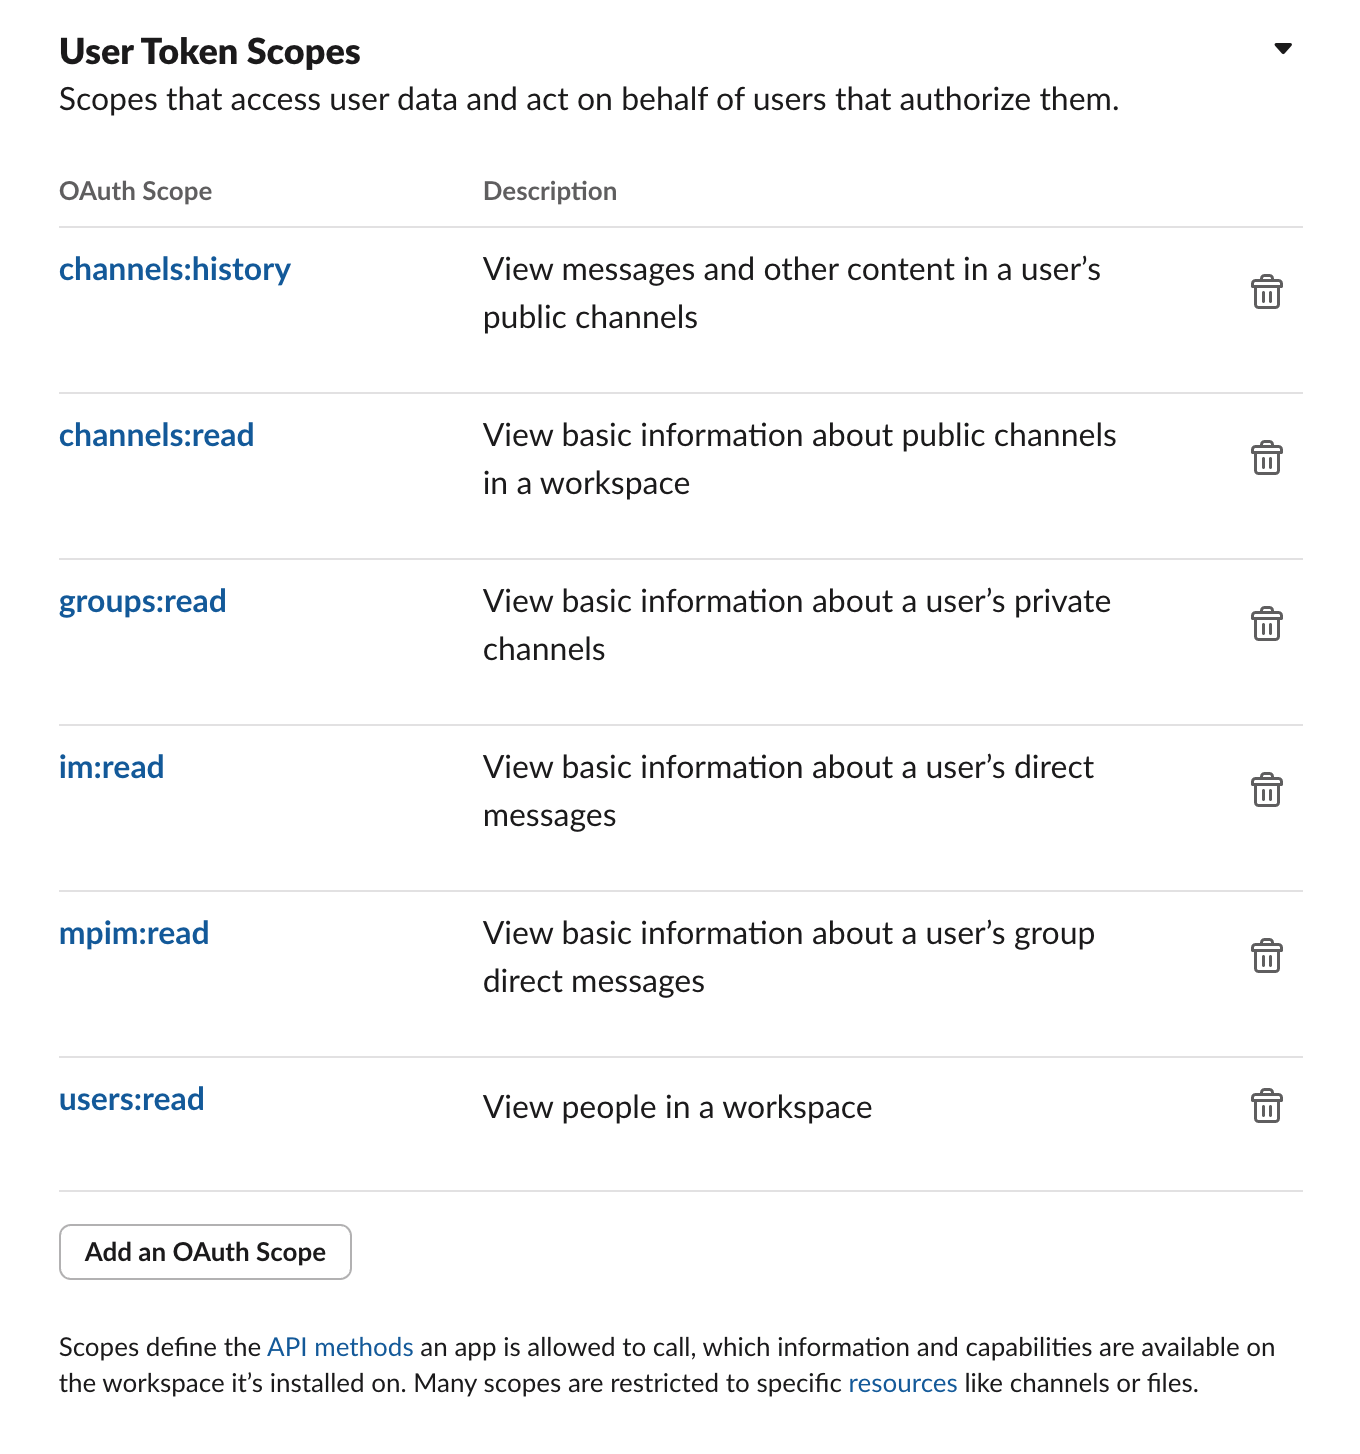The height and width of the screenshot is (1454, 1360).
Task: Click the resources link
Action: pyautogui.click(x=901, y=1383)
